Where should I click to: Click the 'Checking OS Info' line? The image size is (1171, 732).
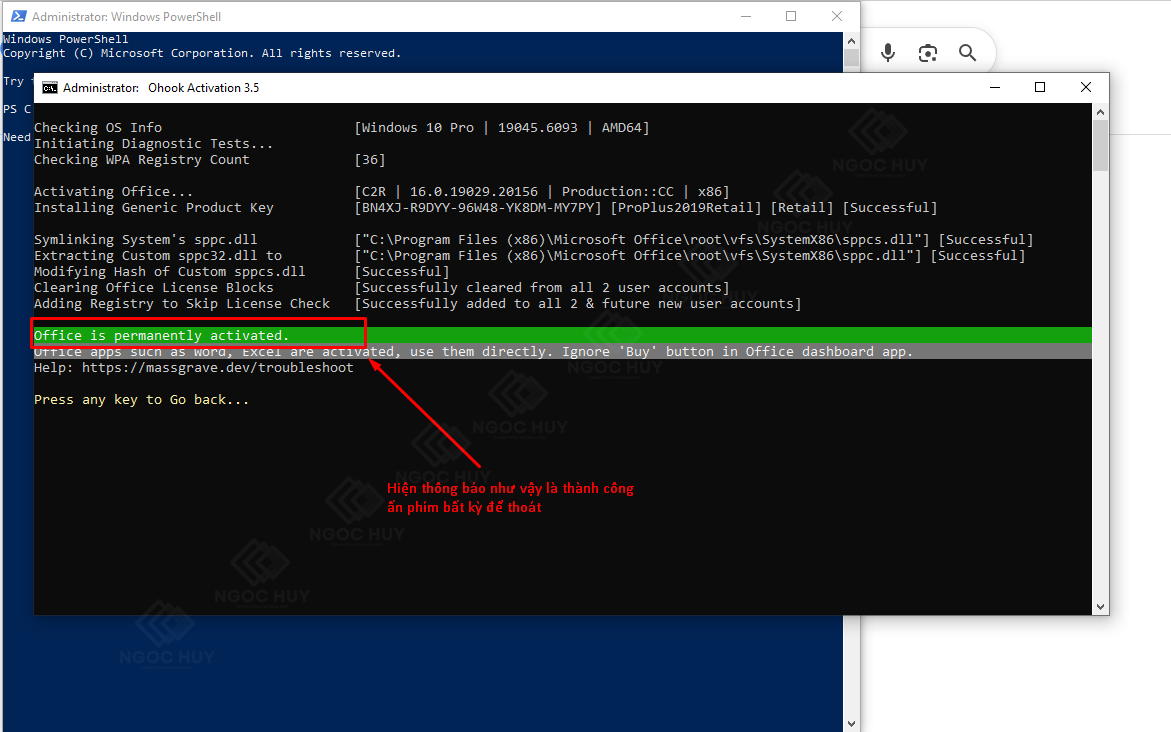pos(98,128)
